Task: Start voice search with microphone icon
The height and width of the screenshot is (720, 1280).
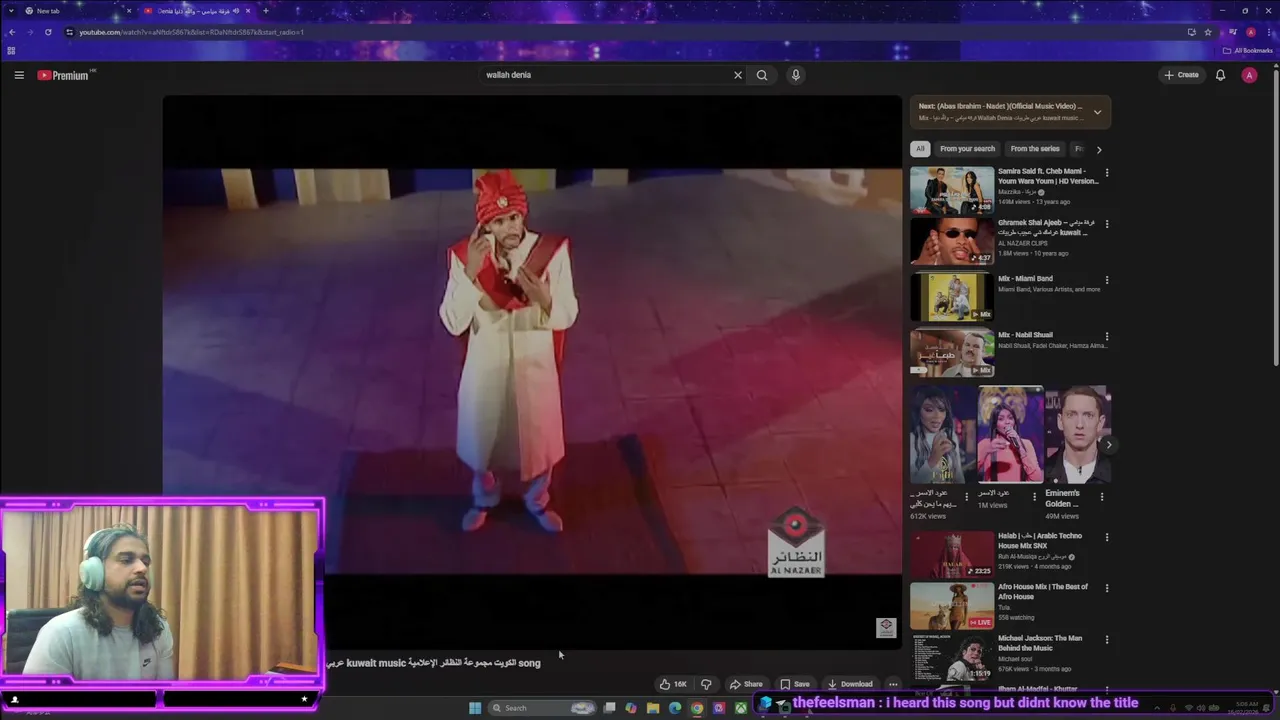Action: [796, 75]
